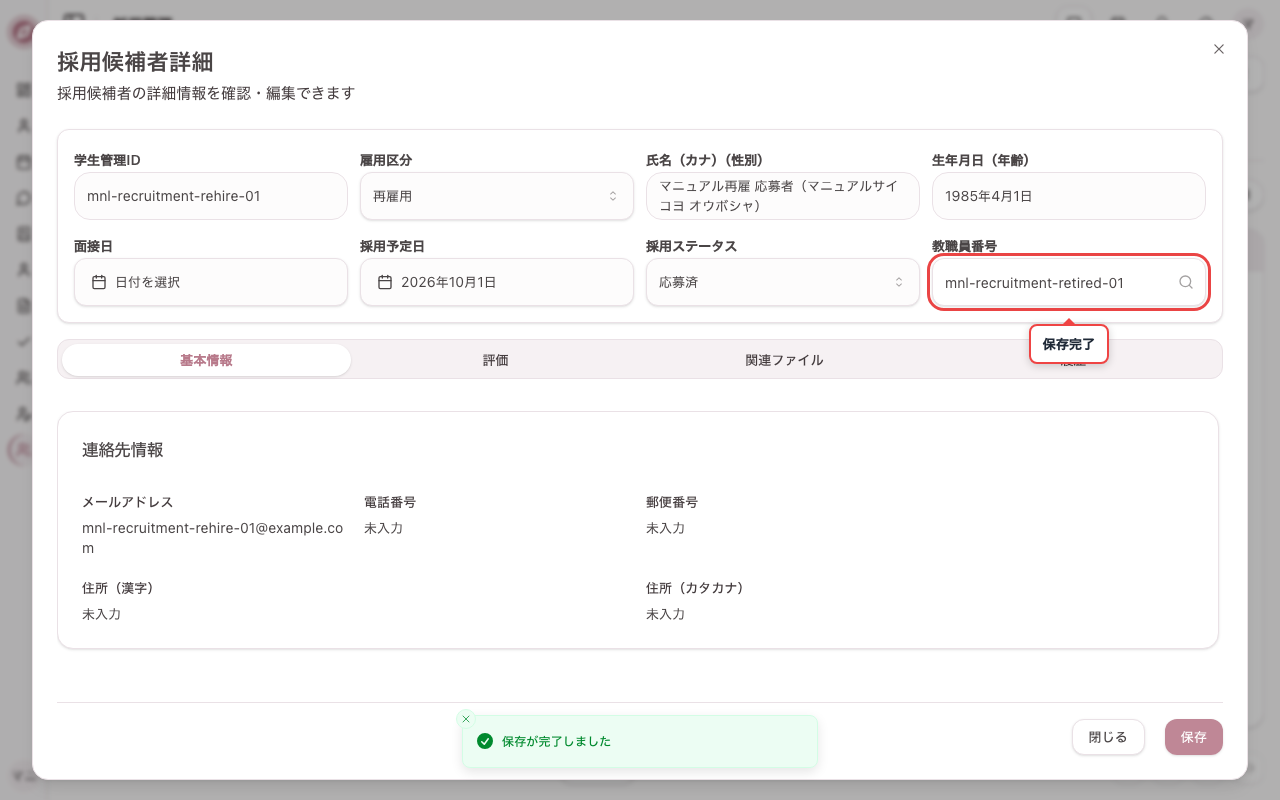
Task: Click the 採用候補者詳細 dialog title
Action: coord(135,62)
